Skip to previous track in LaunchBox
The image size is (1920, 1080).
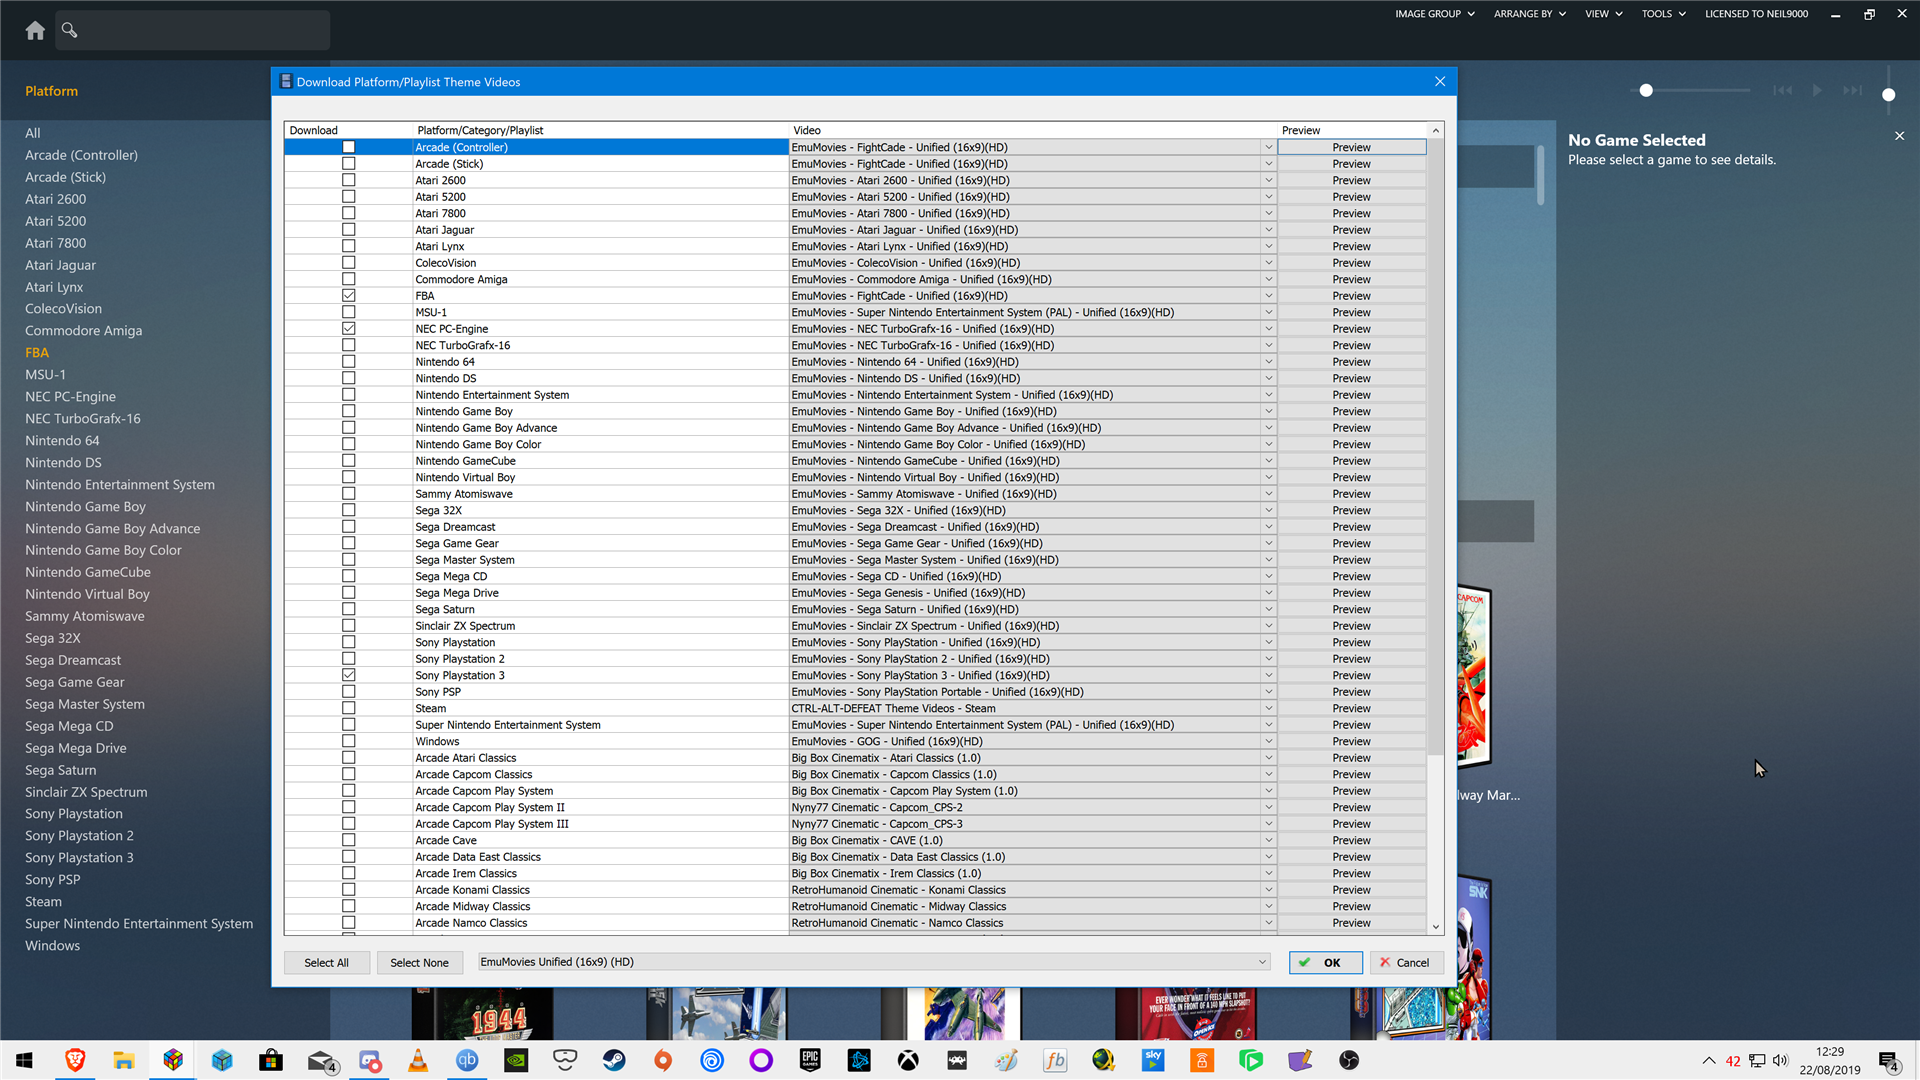point(1782,90)
